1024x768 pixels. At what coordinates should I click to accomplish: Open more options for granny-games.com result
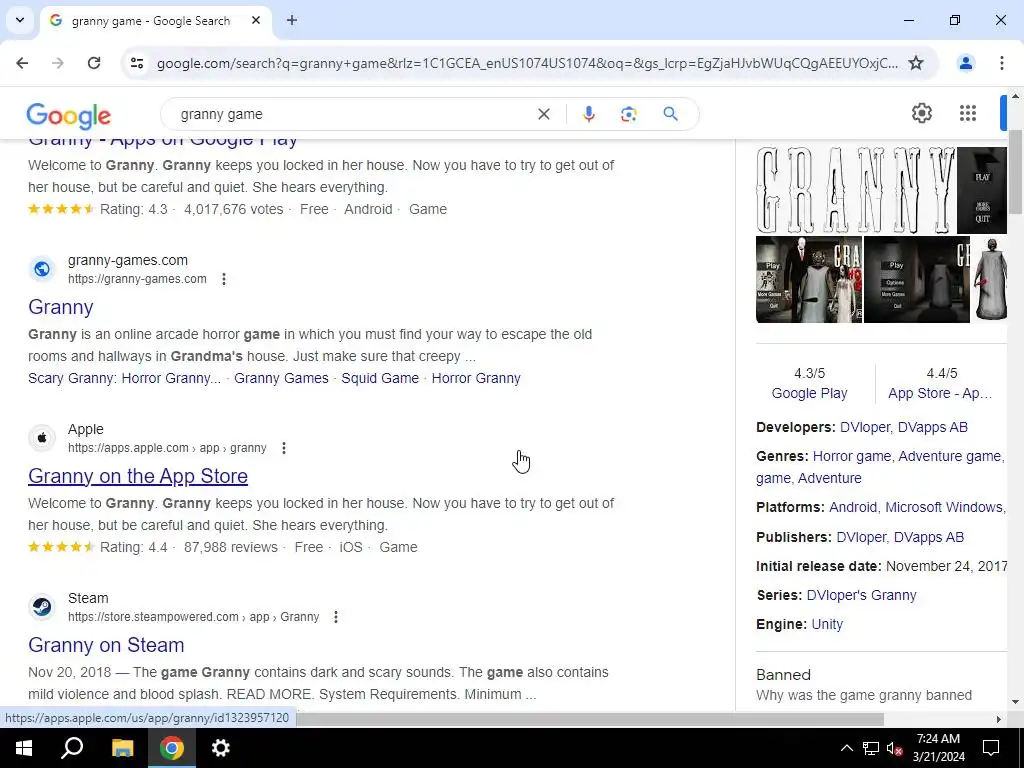[223, 279]
